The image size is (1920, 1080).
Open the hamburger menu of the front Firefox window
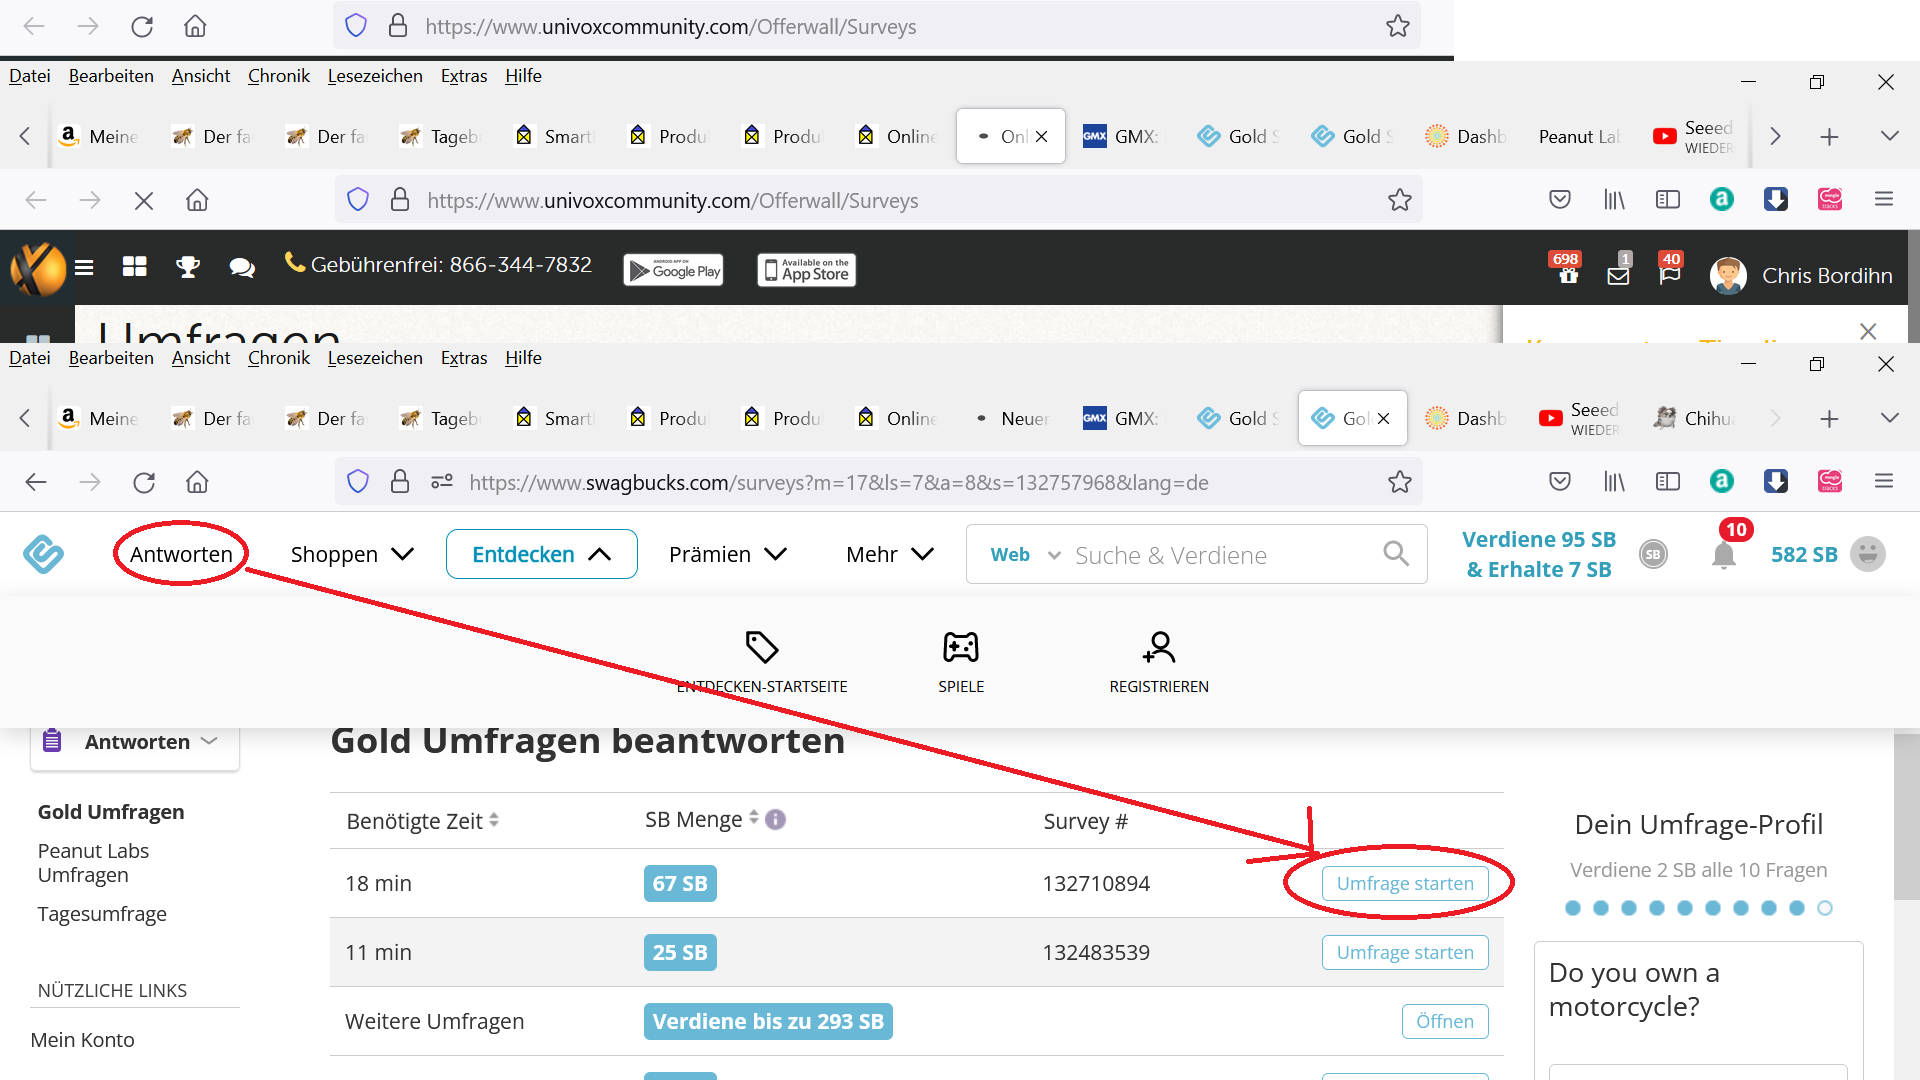1884,482
